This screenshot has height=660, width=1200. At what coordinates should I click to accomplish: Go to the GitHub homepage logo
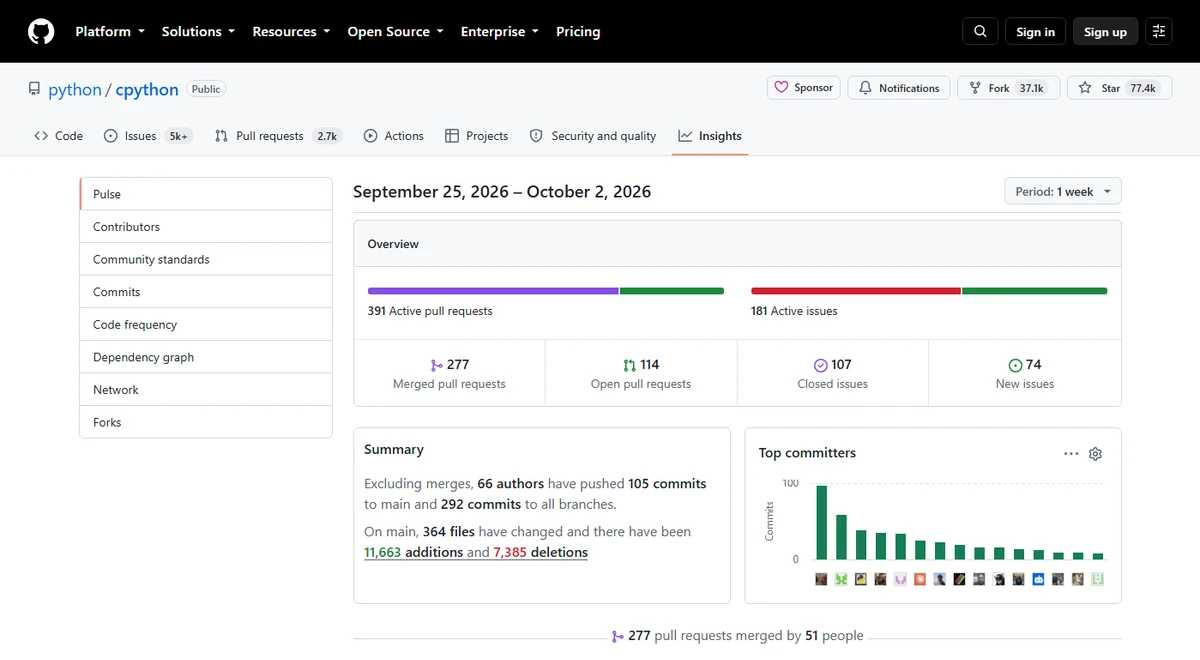pyautogui.click(x=41, y=32)
